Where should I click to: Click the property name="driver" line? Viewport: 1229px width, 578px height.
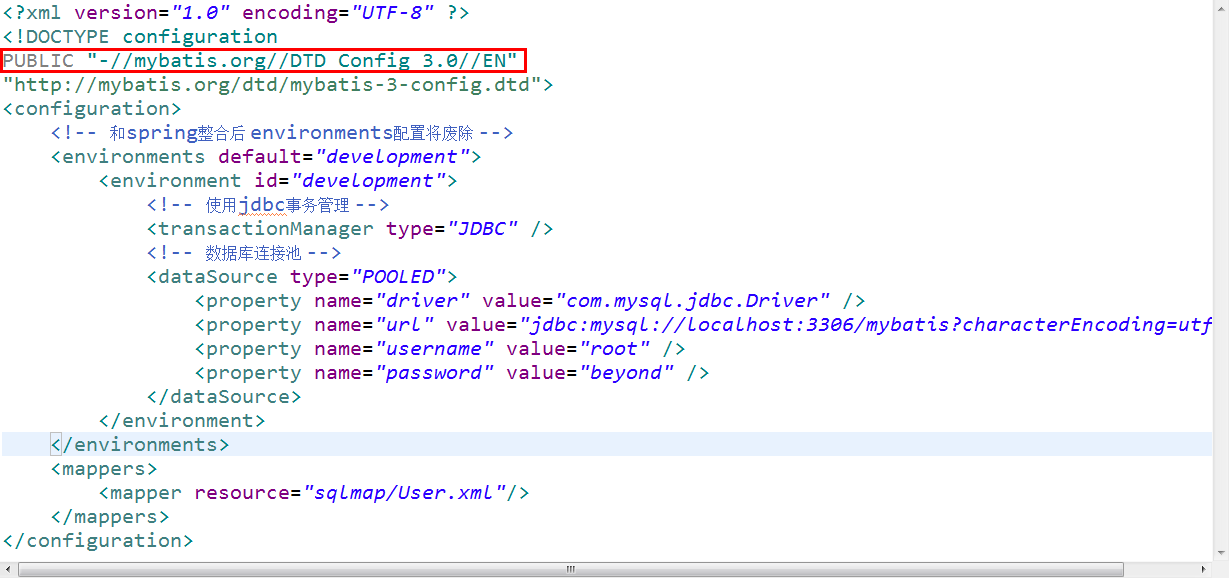530,301
